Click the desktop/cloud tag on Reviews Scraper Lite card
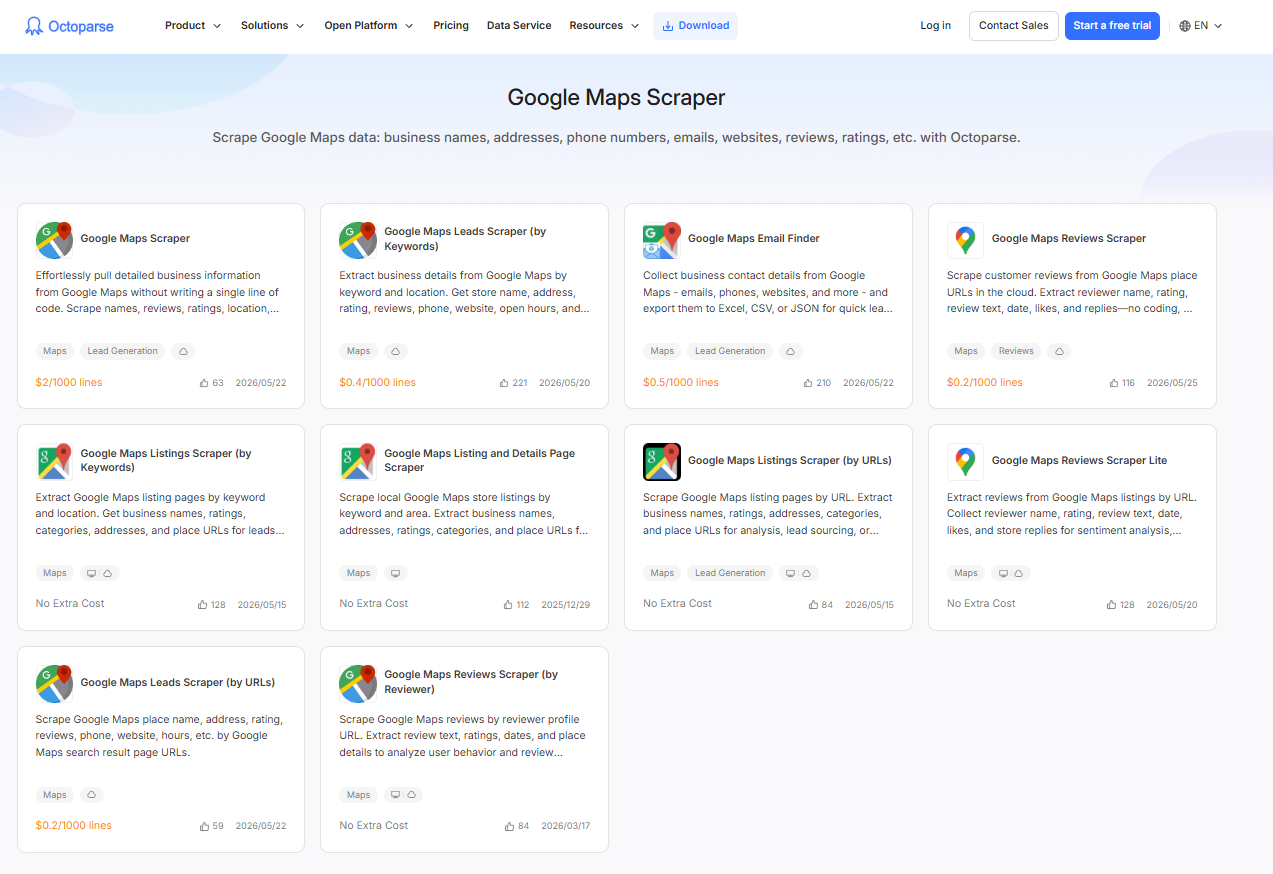This screenshot has width=1273, height=874. 1011,573
